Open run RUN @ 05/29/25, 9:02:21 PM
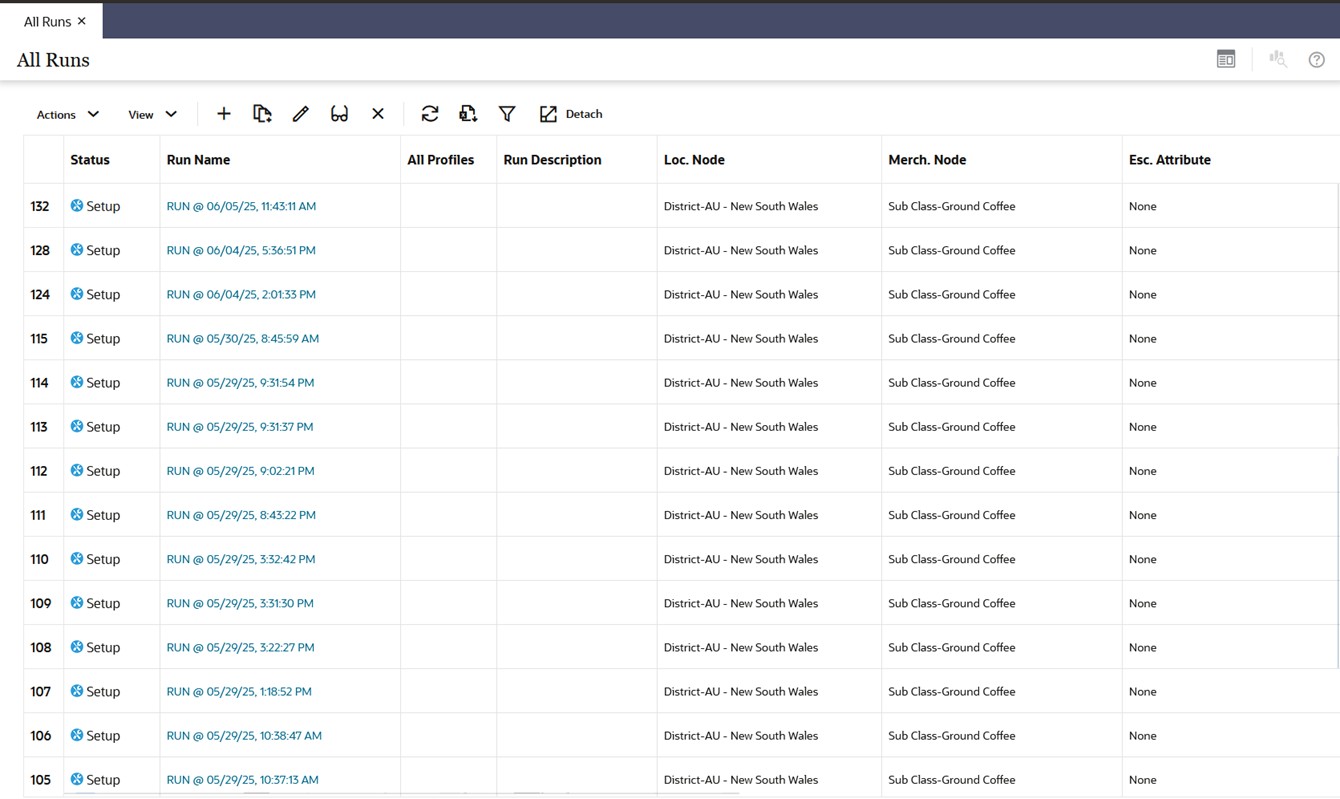This screenshot has width=1340, height=799. pyautogui.click(x=240, y=470)
